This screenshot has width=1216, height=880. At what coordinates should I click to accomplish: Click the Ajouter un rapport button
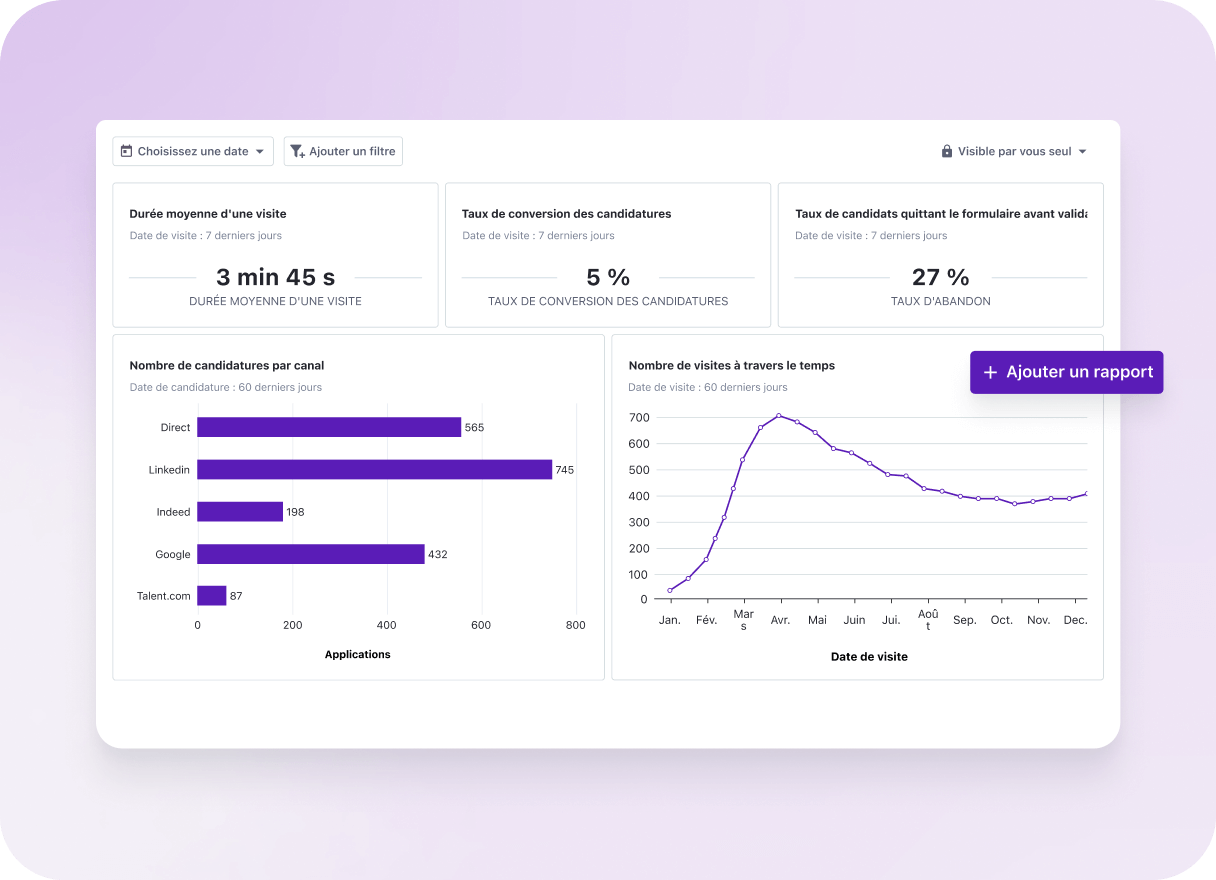click(x=1066, y=372)
